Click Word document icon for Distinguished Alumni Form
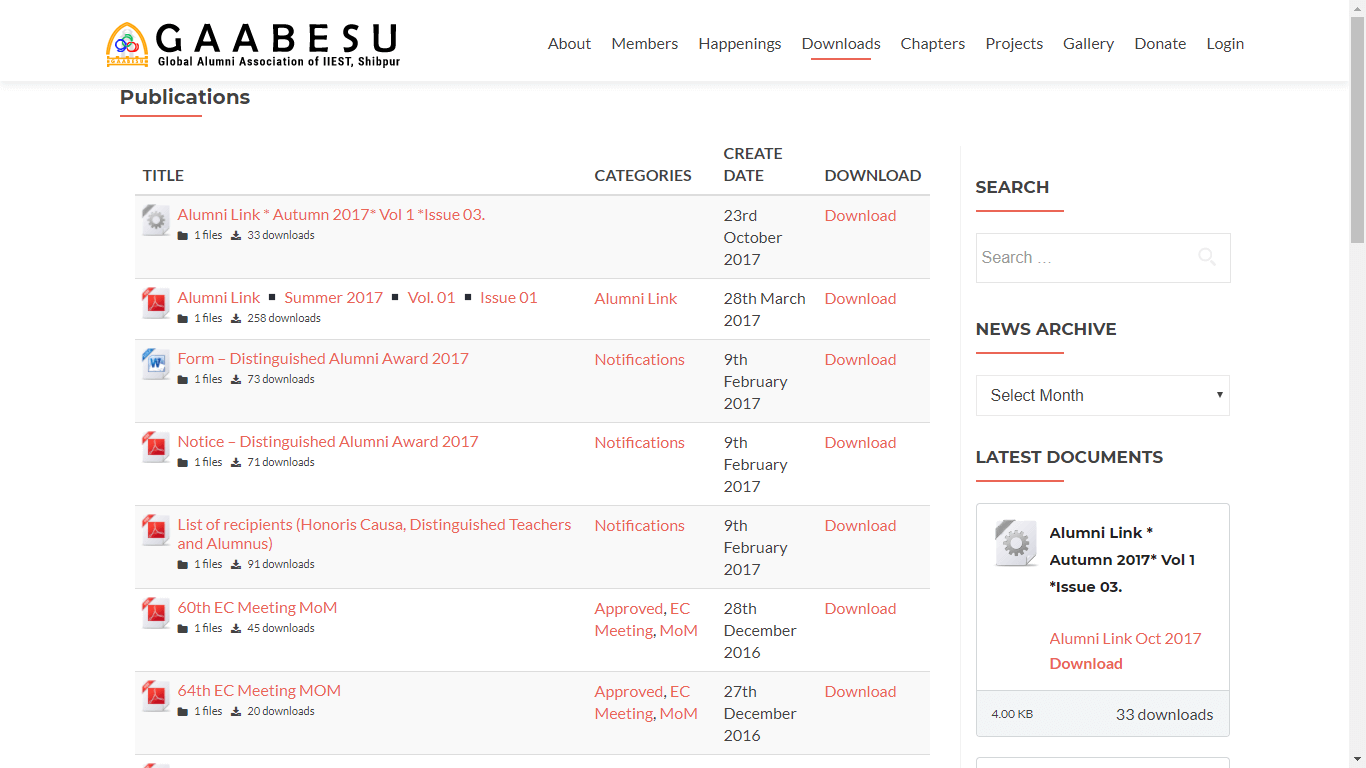The height and width of the screenshot is (768, 1366). 156,364
